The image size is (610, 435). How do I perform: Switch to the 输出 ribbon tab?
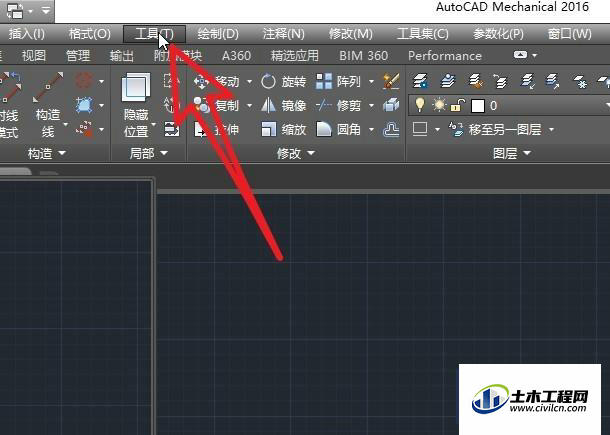click(x=122, y=56)
